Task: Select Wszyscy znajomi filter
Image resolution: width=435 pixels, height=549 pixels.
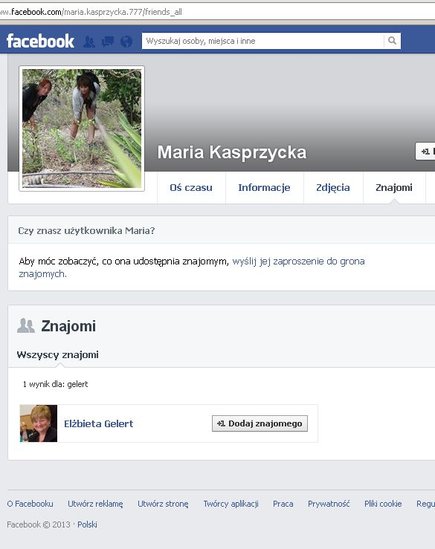Action: click(58, 355)
